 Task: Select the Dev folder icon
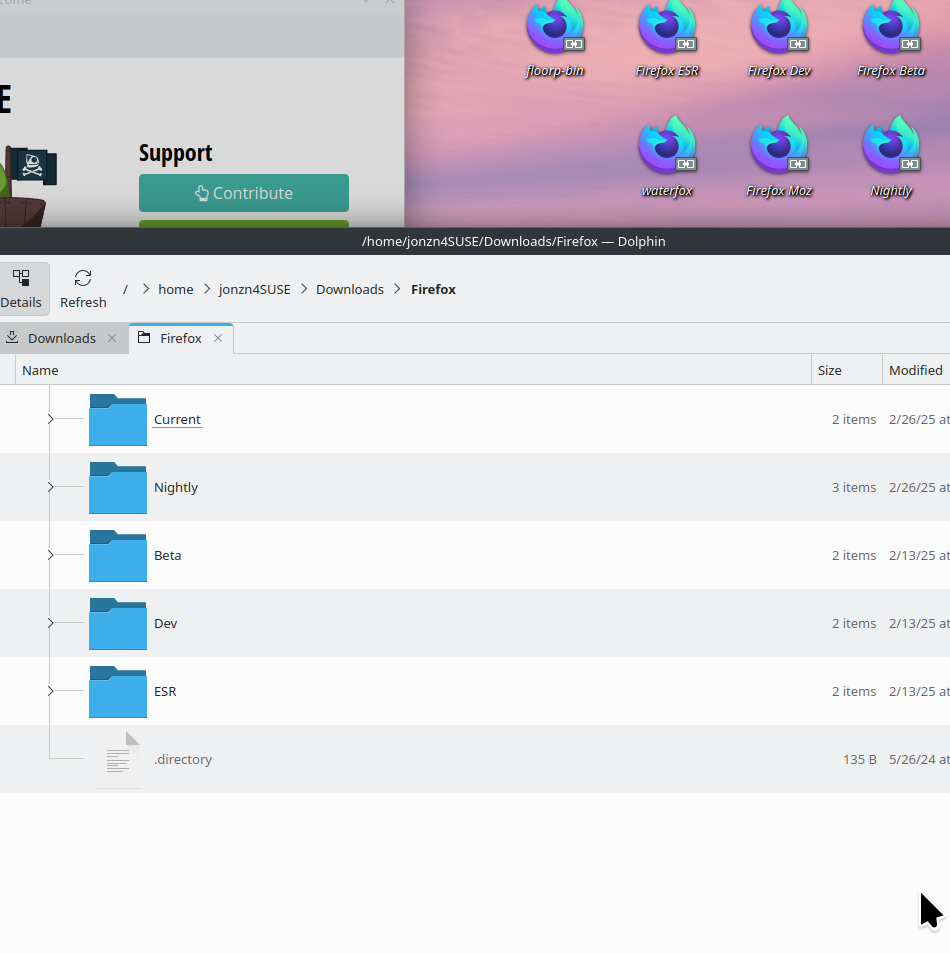[x=118, y=623]
